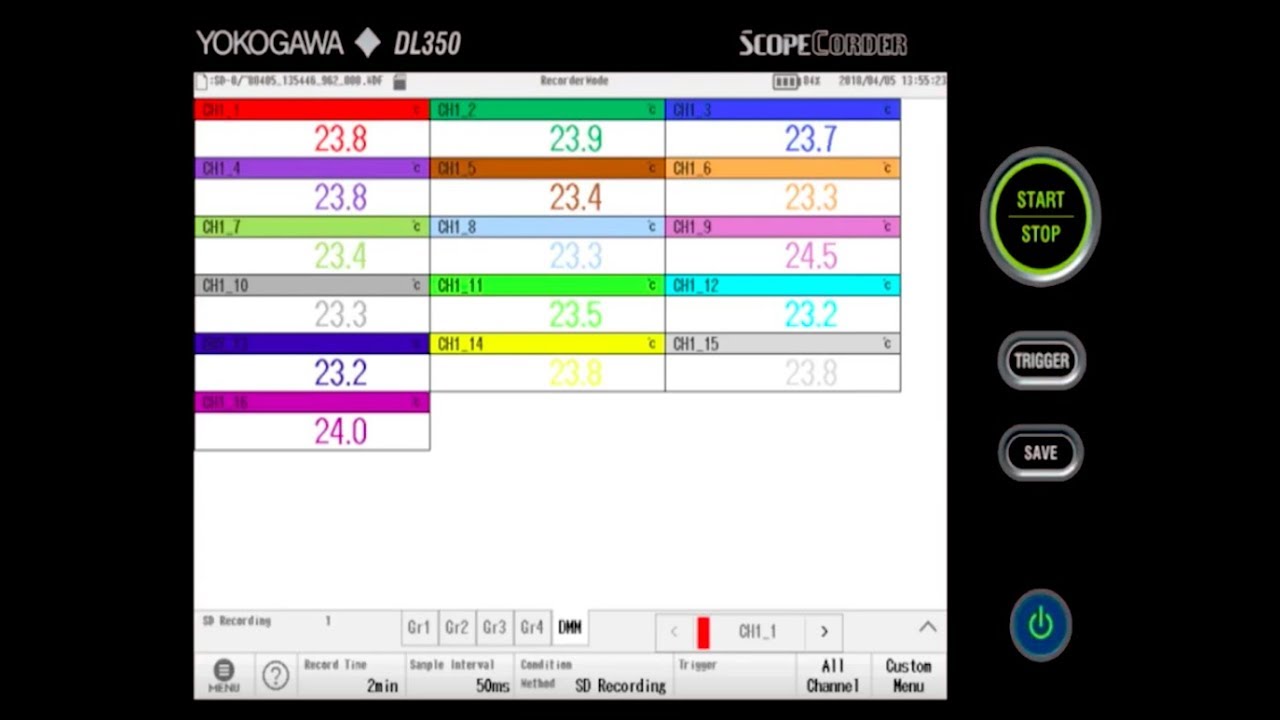Click the magenta 24.0 reading
Viewport: 1280px width, 720px height.
coord(341,432)
